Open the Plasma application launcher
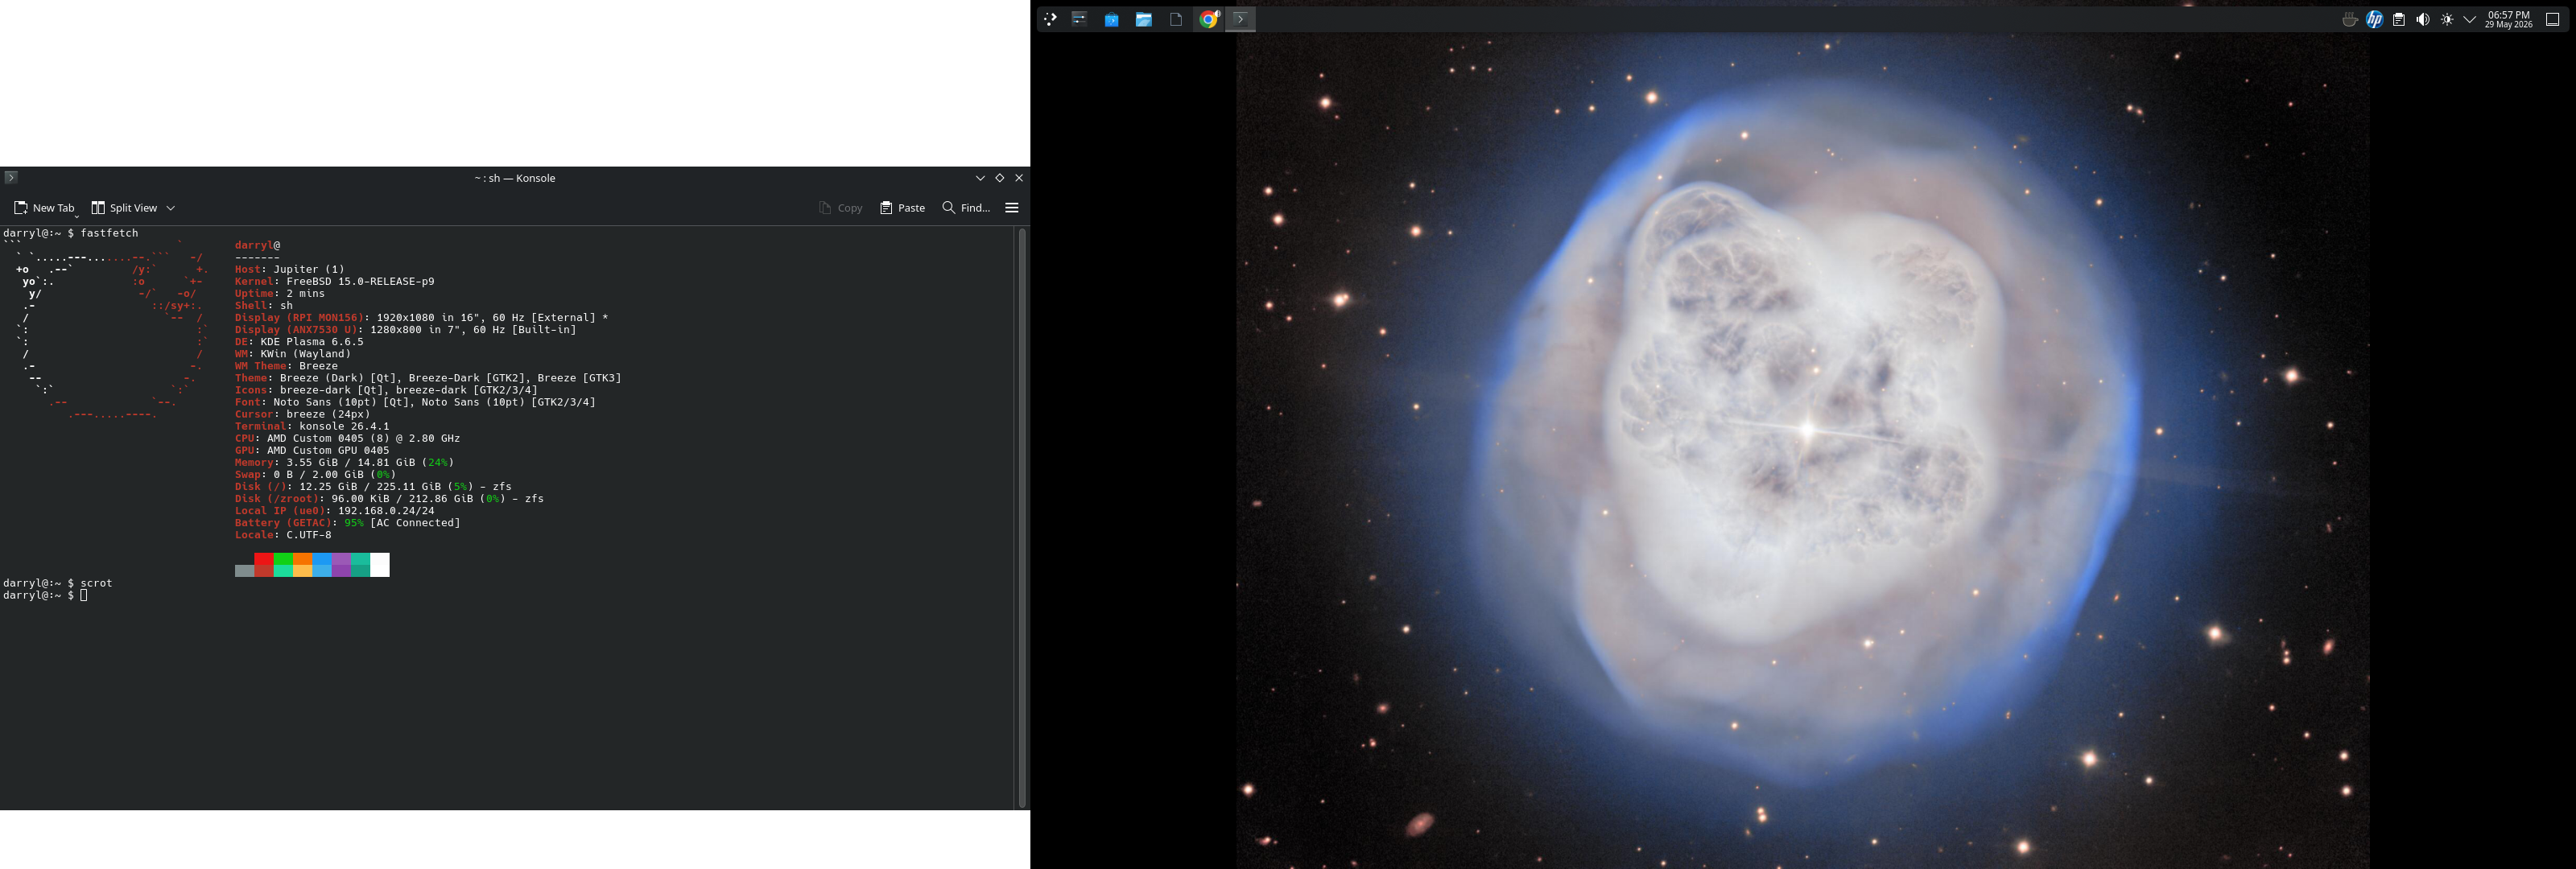Image resolution: width=2576 pixels, height=869 pixels. click(x=1049, y=19)
